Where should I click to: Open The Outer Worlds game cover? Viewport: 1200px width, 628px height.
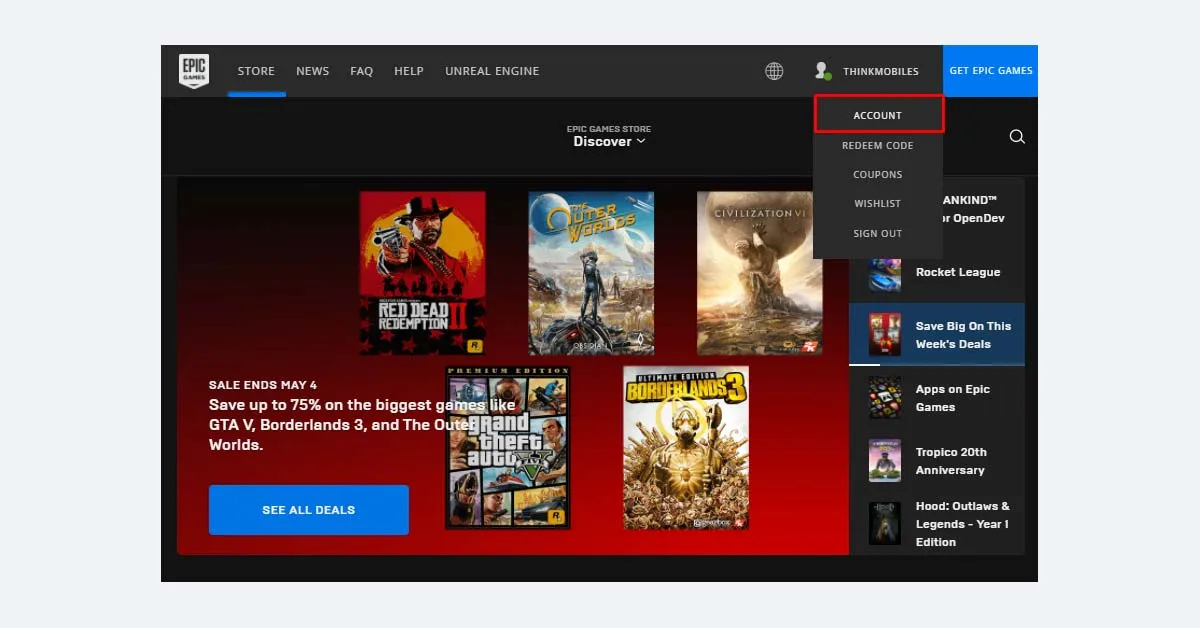click(x=591, y=273)
